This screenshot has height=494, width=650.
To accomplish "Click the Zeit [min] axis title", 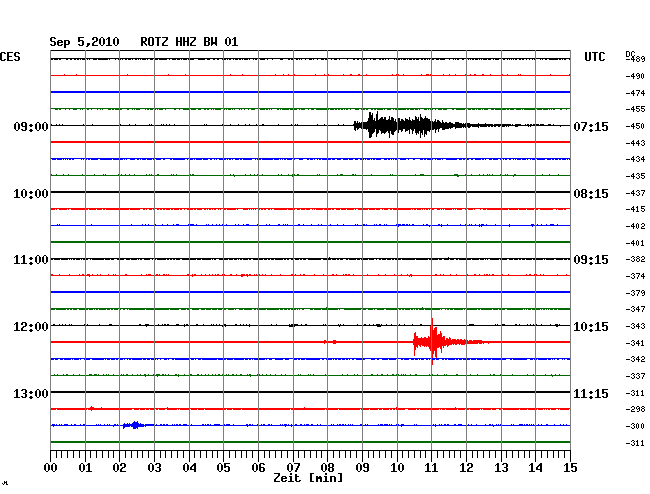I will [308, 478].
